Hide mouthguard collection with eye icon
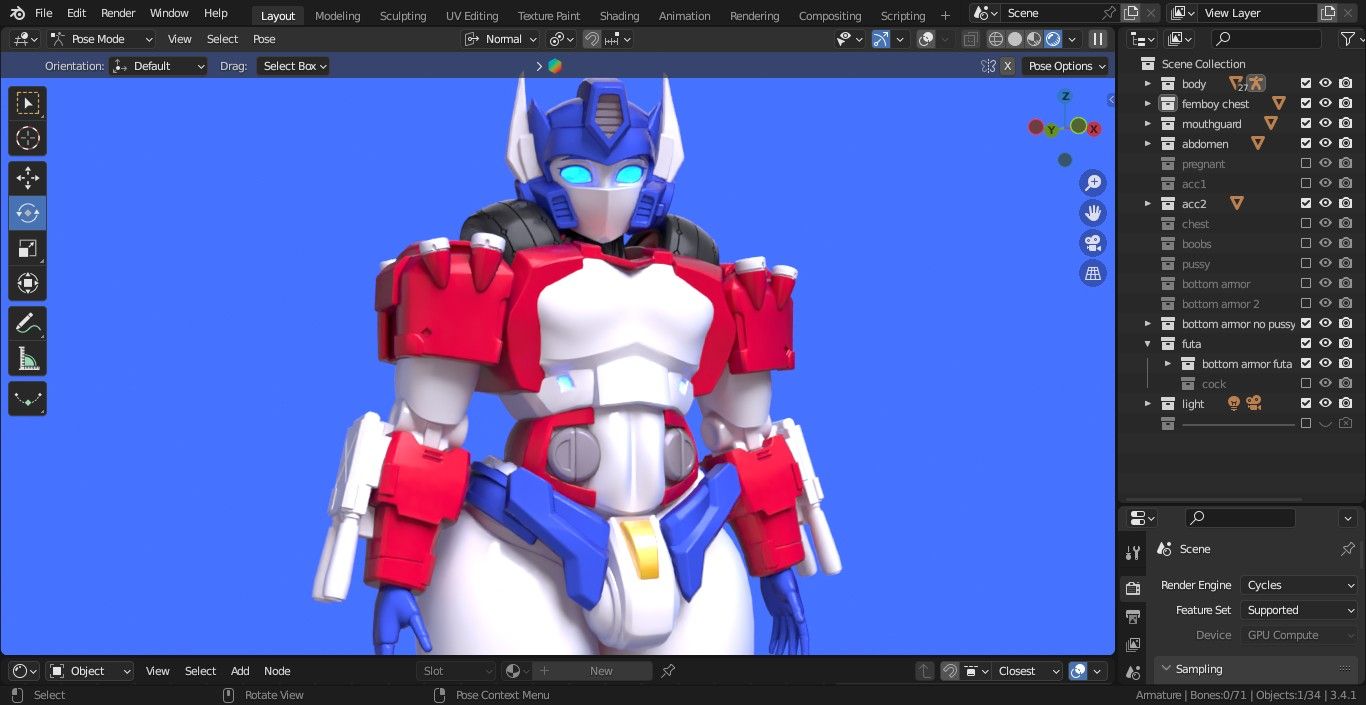The image size is (1366, 705). (x=1325, y=124)
